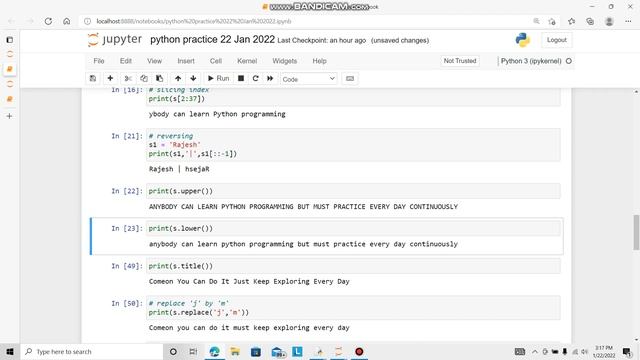Open the Insert menu
The image size is (640, 360).
click(x=186, y=61)
